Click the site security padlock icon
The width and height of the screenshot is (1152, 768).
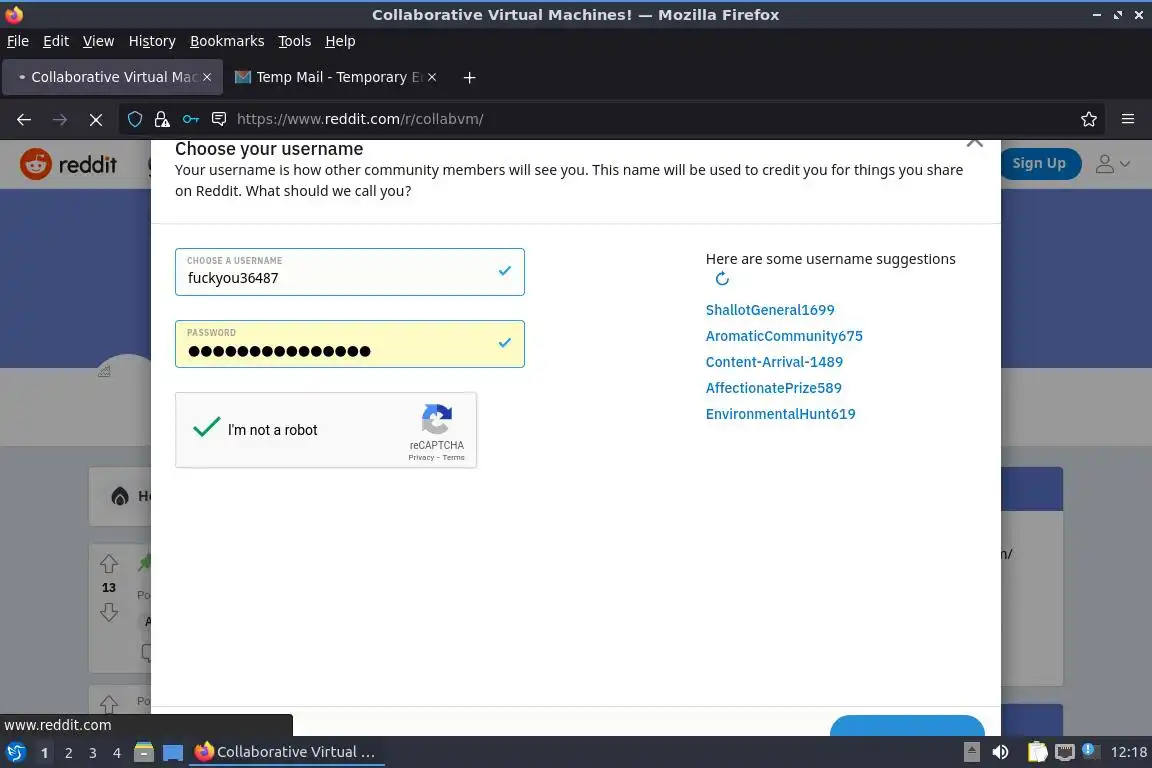click(x=162, y=119)
